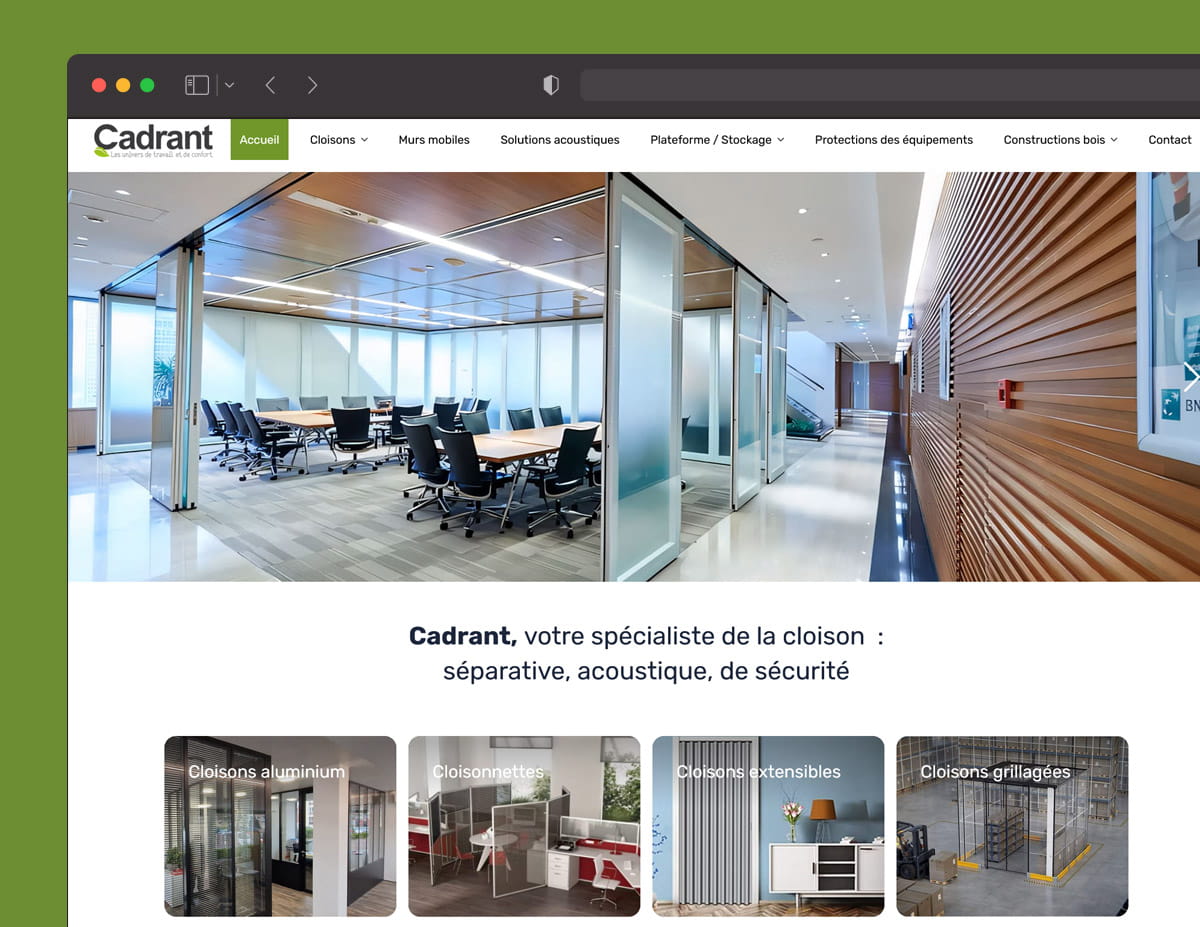Open the Contact page link

click(x=1169, y=140)
